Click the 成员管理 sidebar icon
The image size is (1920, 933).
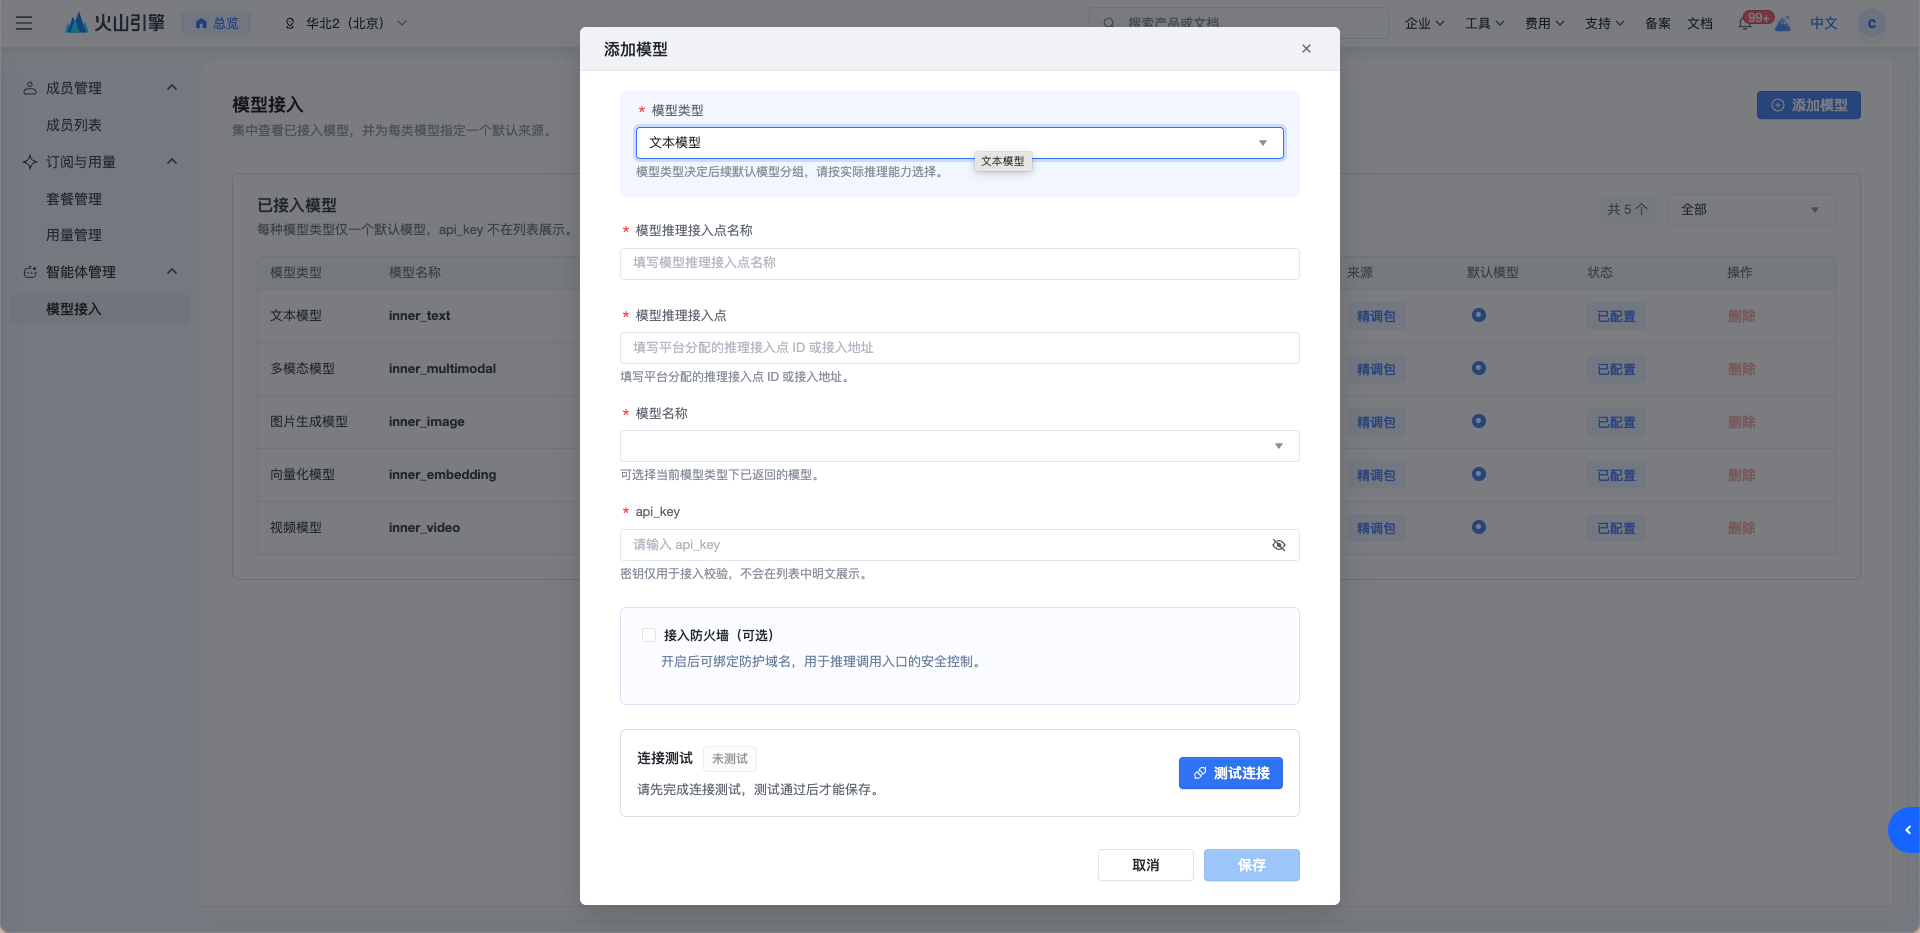30,88
